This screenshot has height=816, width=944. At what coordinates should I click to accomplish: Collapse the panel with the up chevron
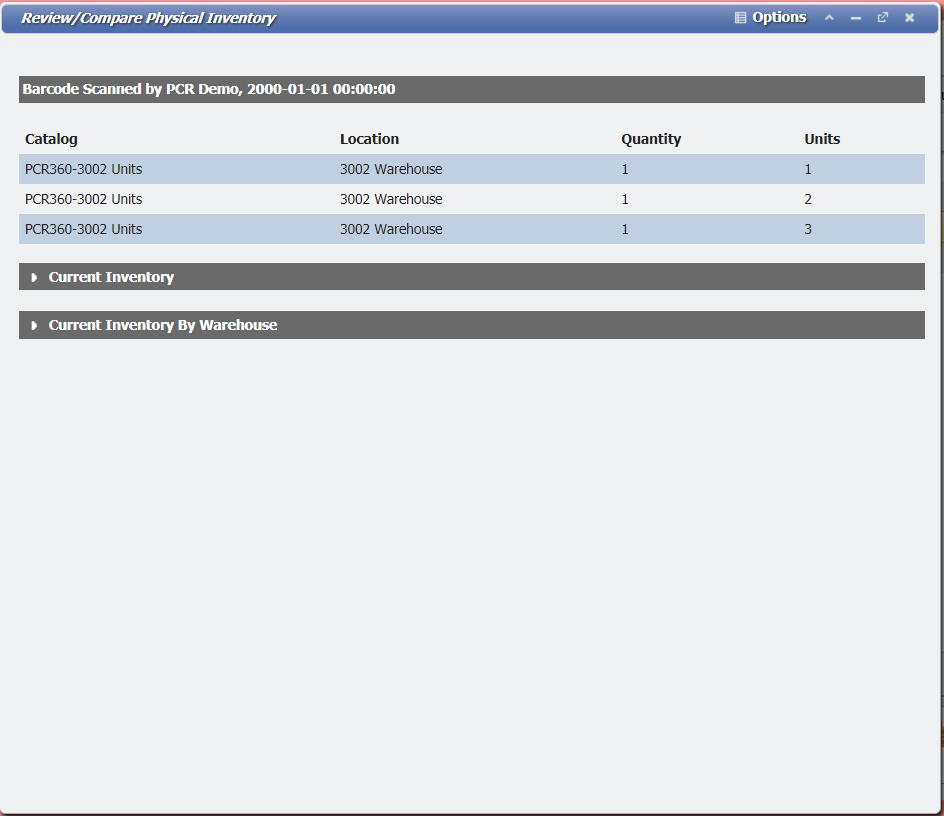click(x=829, y=18)
